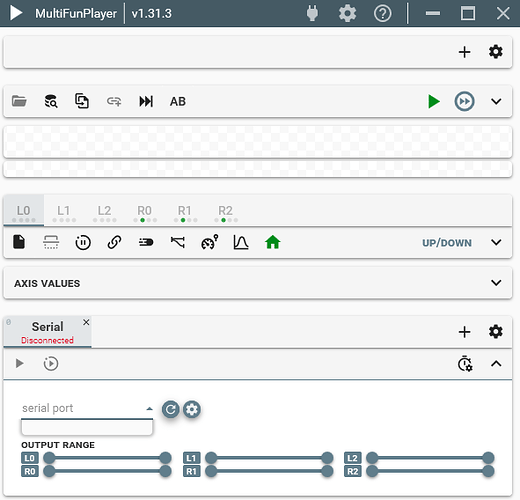Click the UP/DOWN axis label
Screen dimensions: 520x500
tap(447, 243)
